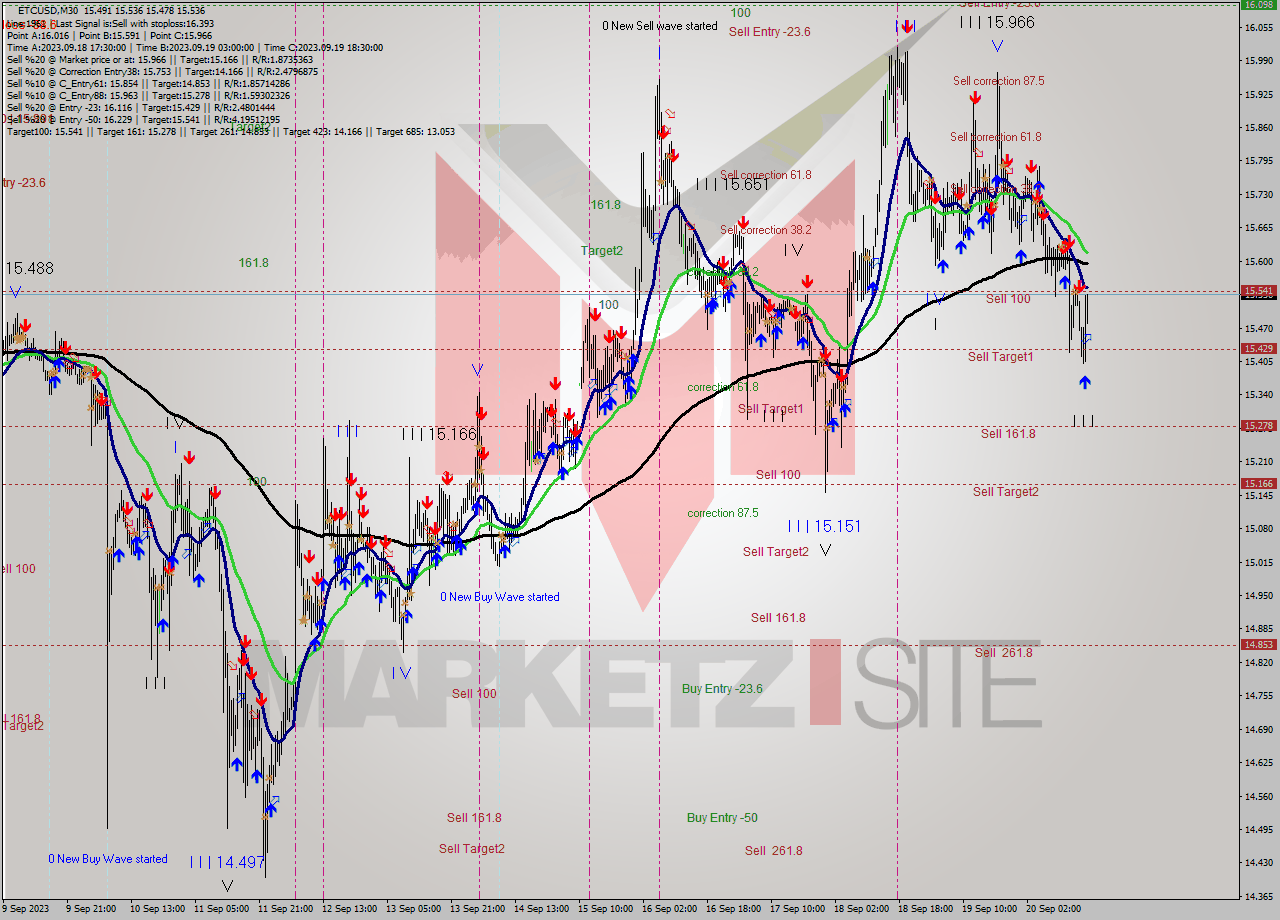Click the 15.340 price axis value
Screen dimensions: 1280x920
click(x=1258, y=395)
